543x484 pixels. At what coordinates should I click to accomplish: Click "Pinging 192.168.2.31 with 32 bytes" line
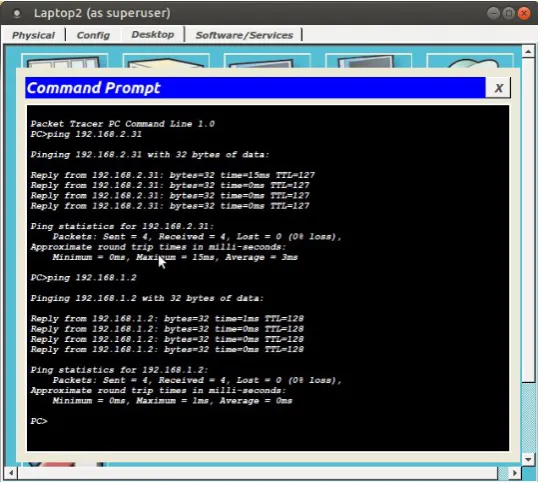point(149,155)
